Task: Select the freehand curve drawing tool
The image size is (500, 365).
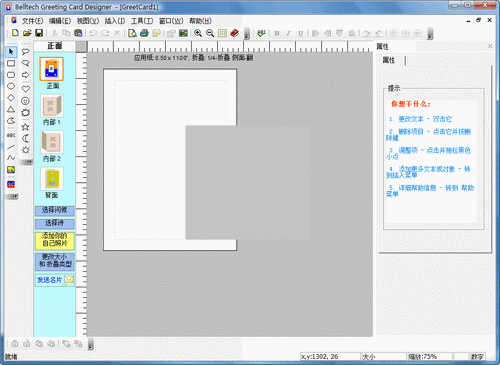Action: (11, 157)
